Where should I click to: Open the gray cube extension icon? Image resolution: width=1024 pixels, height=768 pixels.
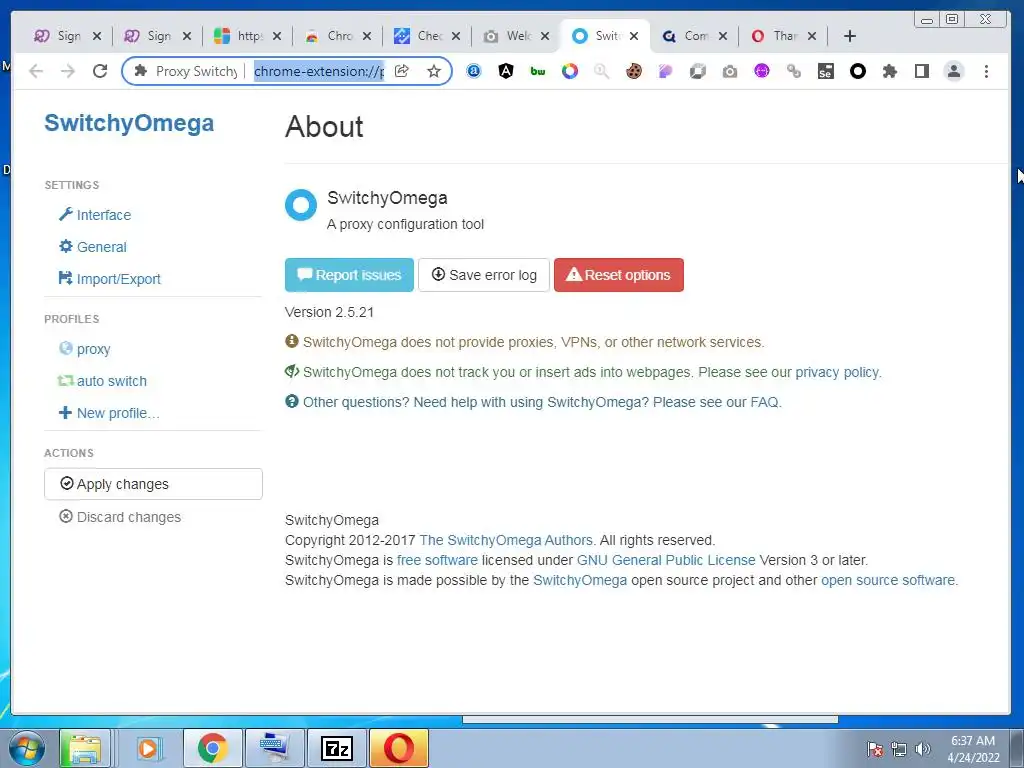pyautogui.click(x=697, y=71)
